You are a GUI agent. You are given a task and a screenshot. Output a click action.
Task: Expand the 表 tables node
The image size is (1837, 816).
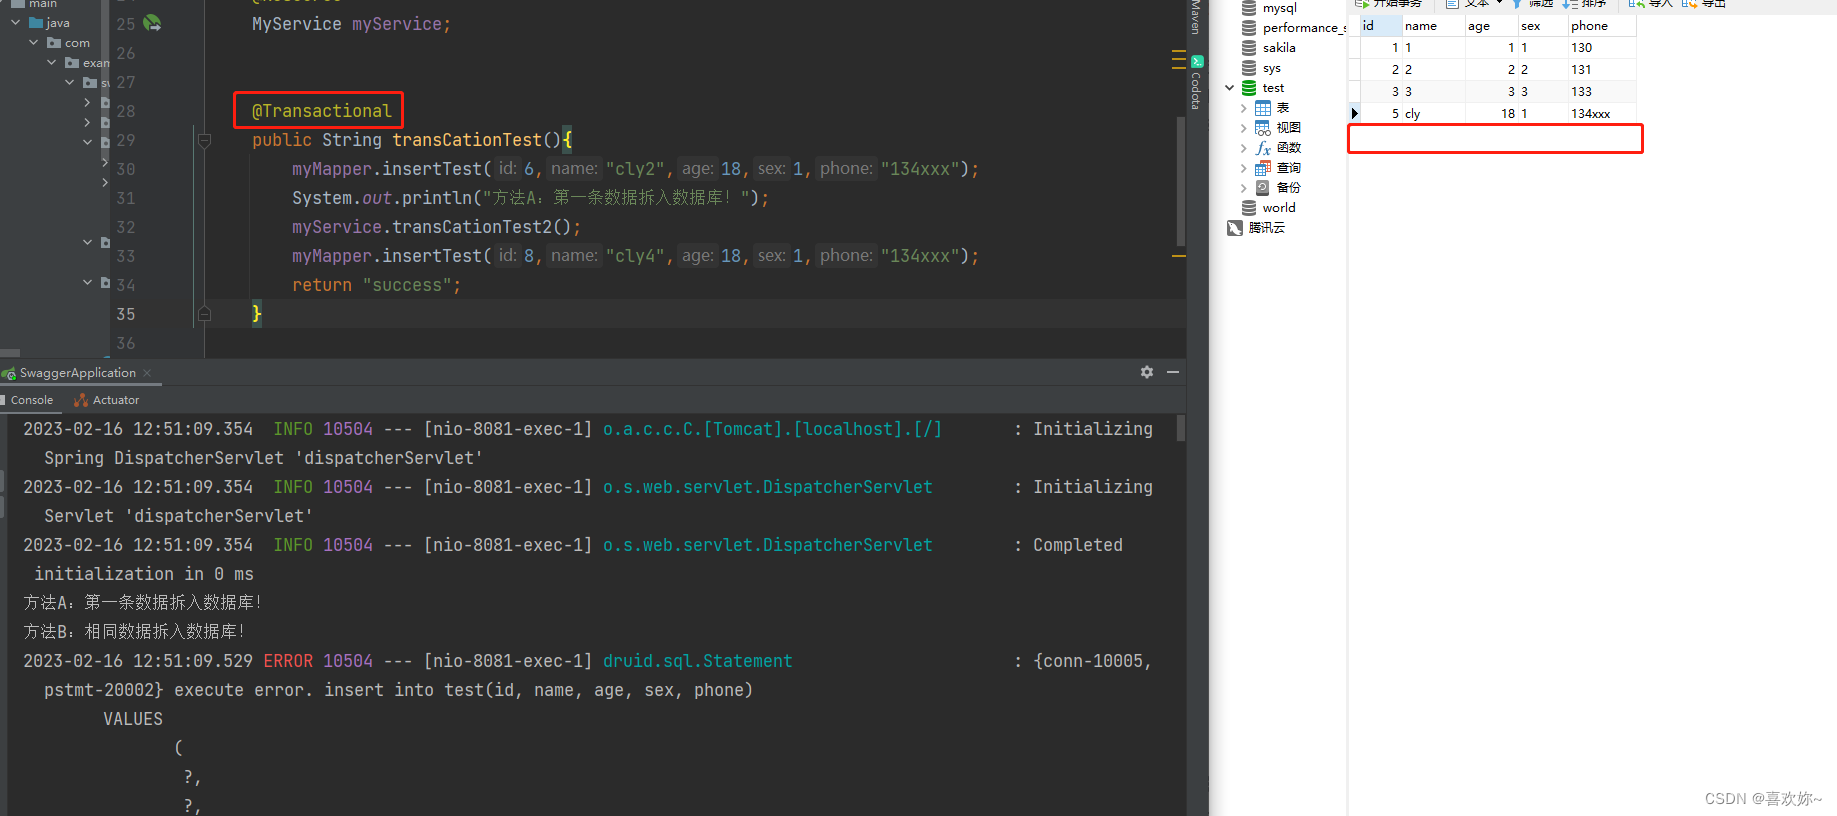coord(1244,108)
